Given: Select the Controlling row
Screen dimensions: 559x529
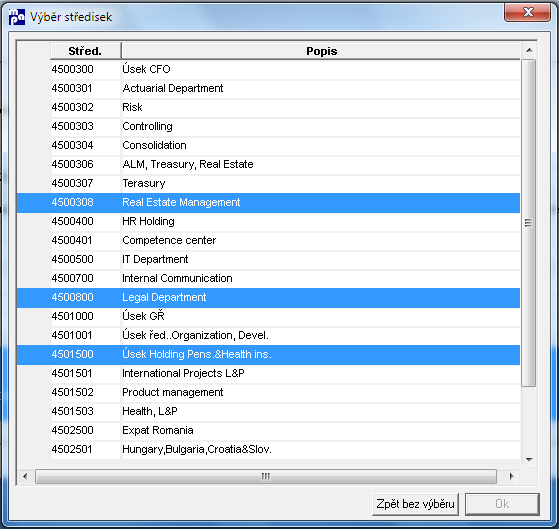Looking at the screenshot, I should point(268,126).
